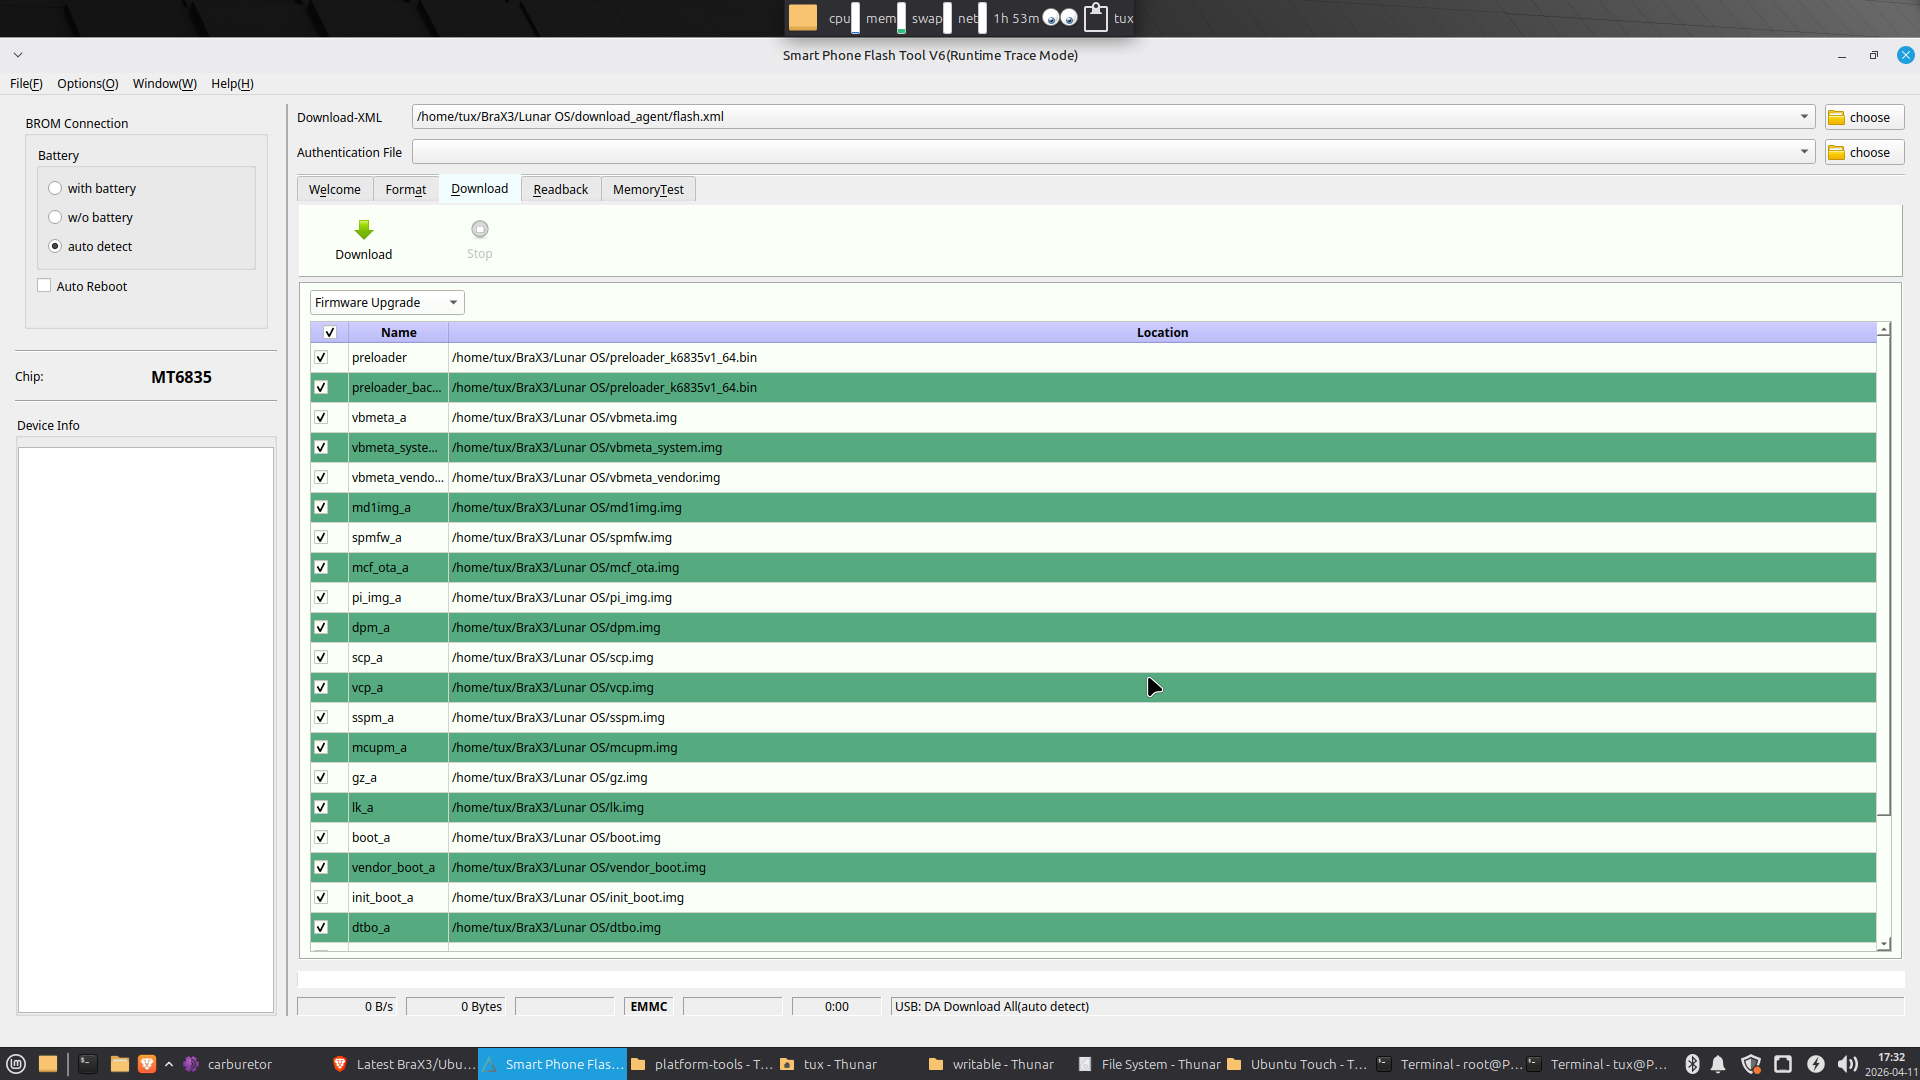Open the notification bell tray icon

click(x=1718, y=1064)
